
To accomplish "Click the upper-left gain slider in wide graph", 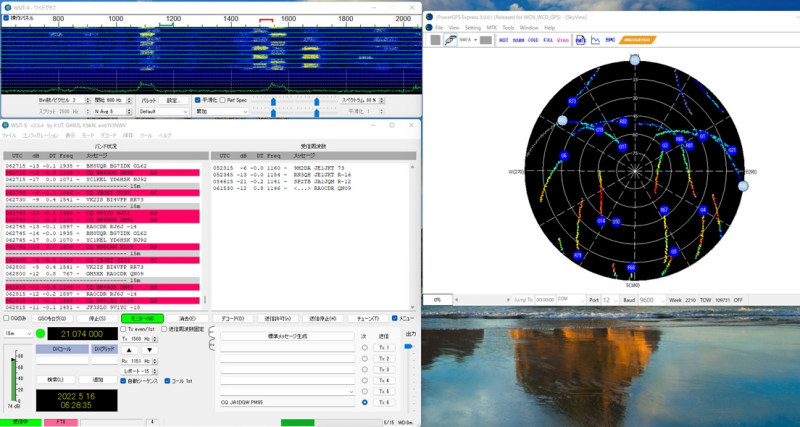I will pyautogui.click(x=273, y=102).
